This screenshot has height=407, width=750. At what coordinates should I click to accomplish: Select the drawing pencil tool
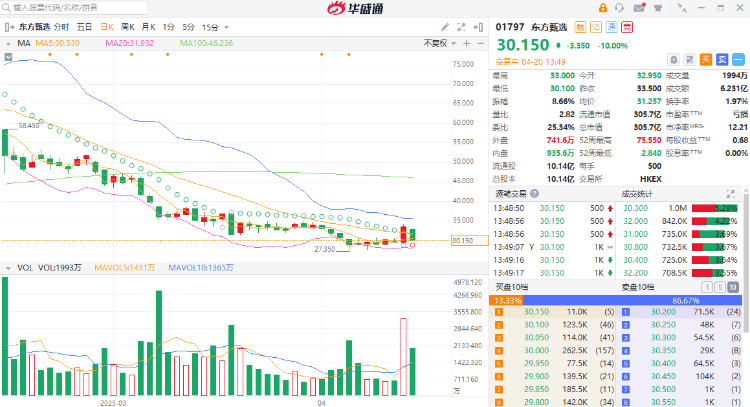pyautogui.click(x=445, y=27)
